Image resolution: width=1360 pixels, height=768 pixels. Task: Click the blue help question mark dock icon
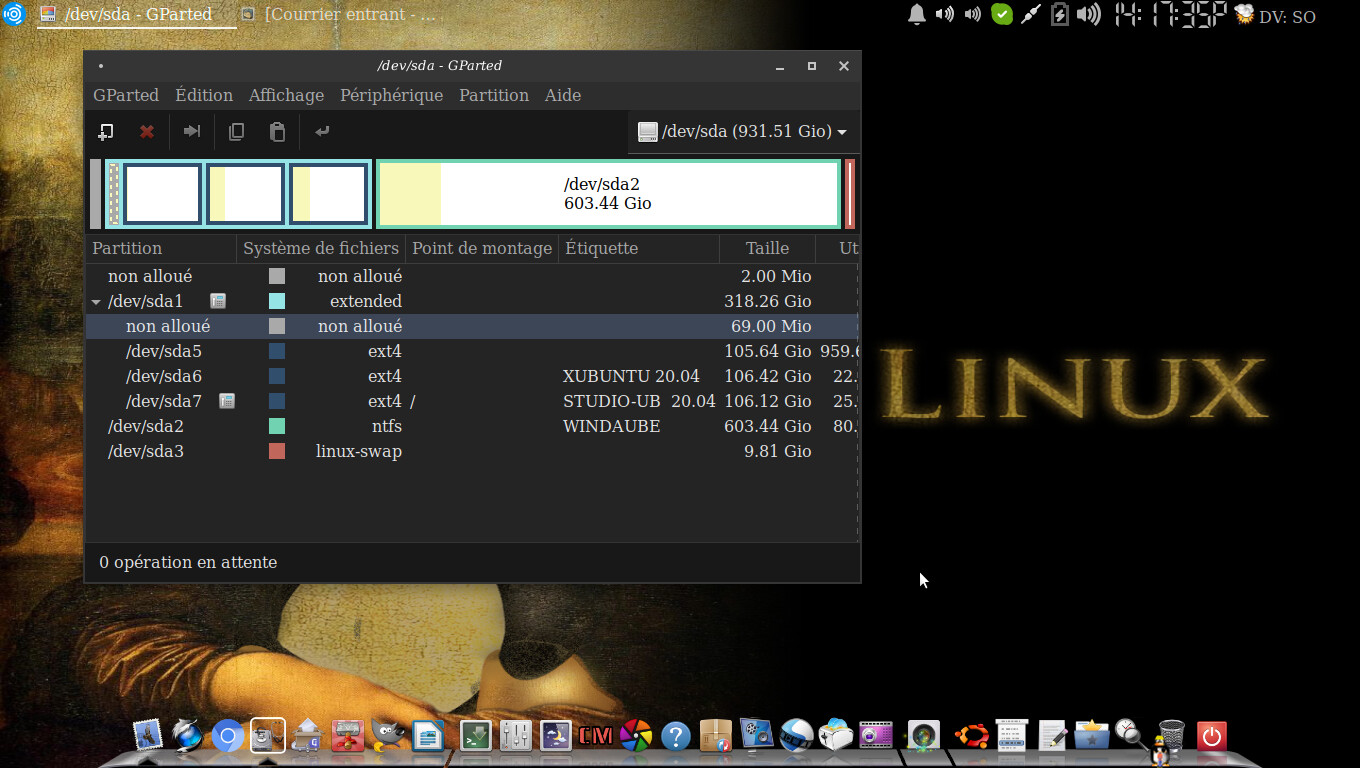pos(676,737)
